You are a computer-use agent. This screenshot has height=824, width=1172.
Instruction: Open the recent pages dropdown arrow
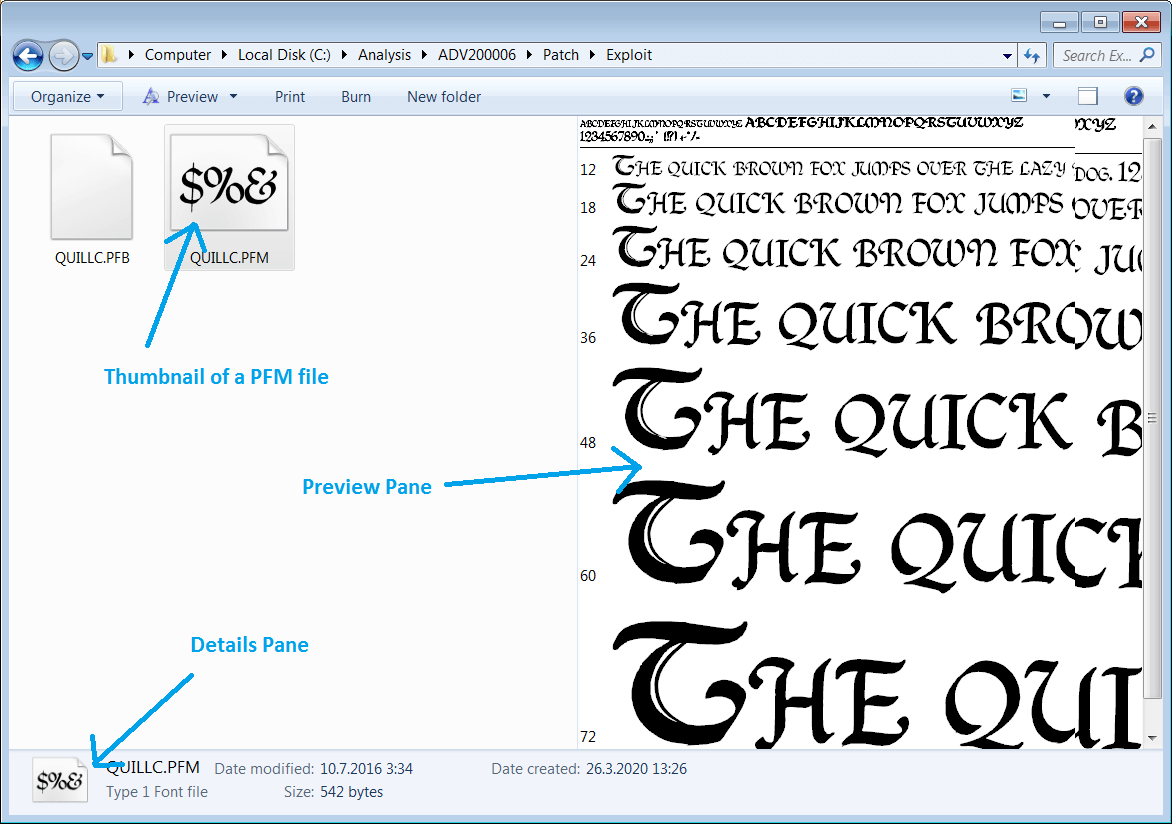[87, 56]
